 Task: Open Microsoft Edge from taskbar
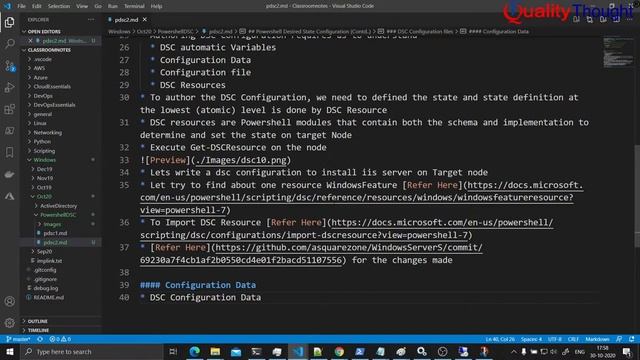point(195,351)
